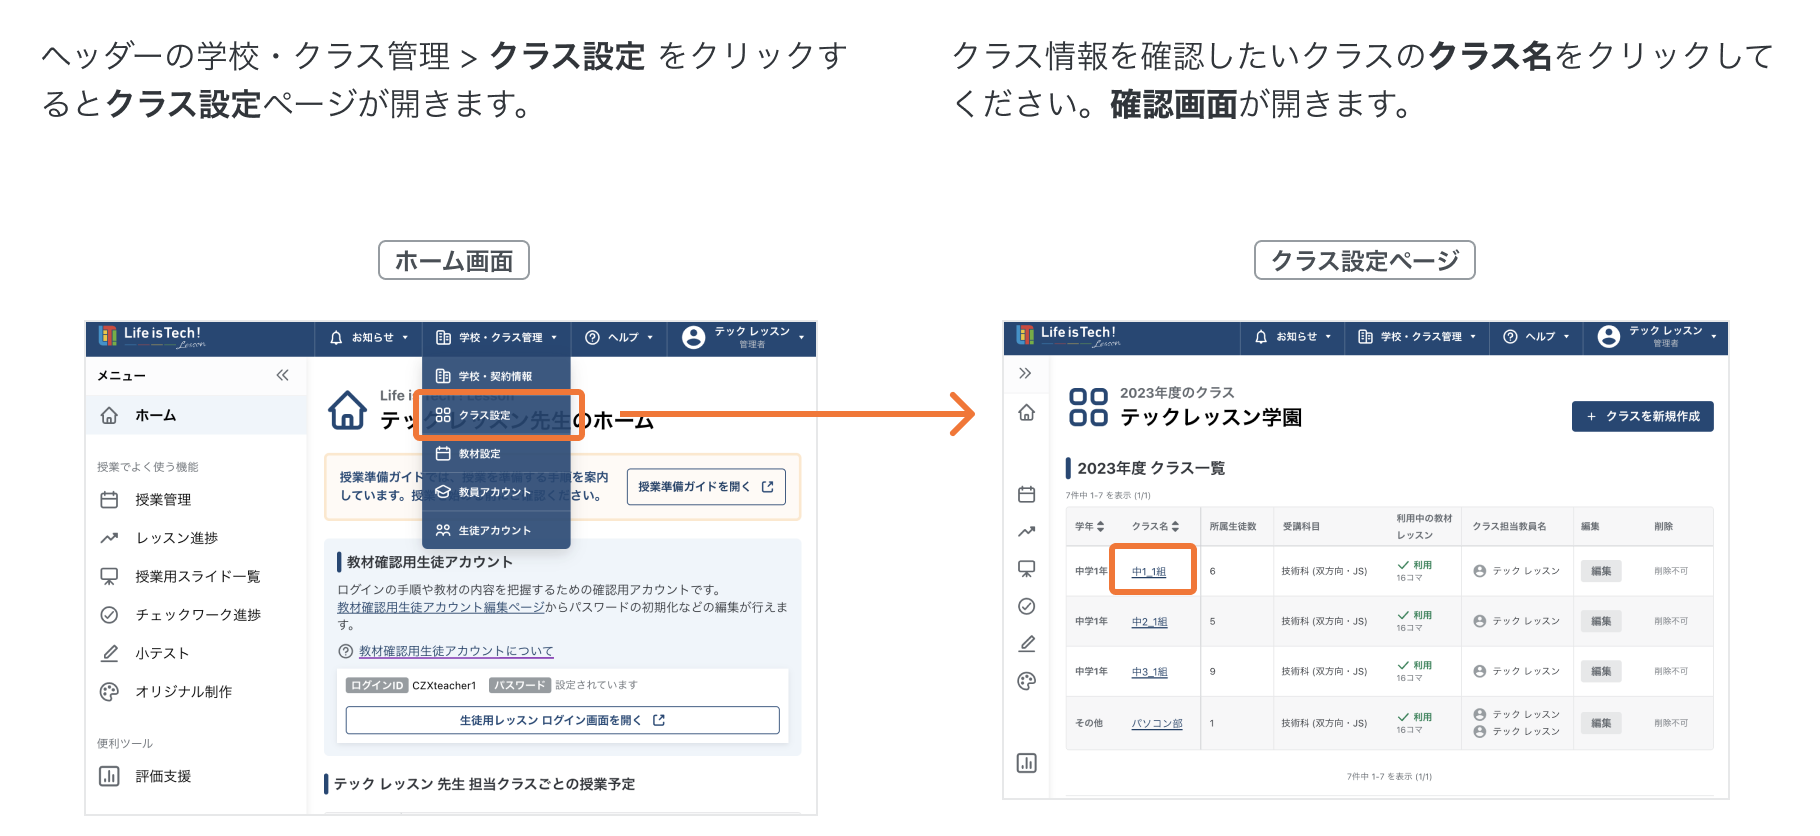Image resolution: width=1820 pixels, height=836 pixels.
Task: Click 生徒用レッスン ログイン画面を開く button
Action: [562, 720]
